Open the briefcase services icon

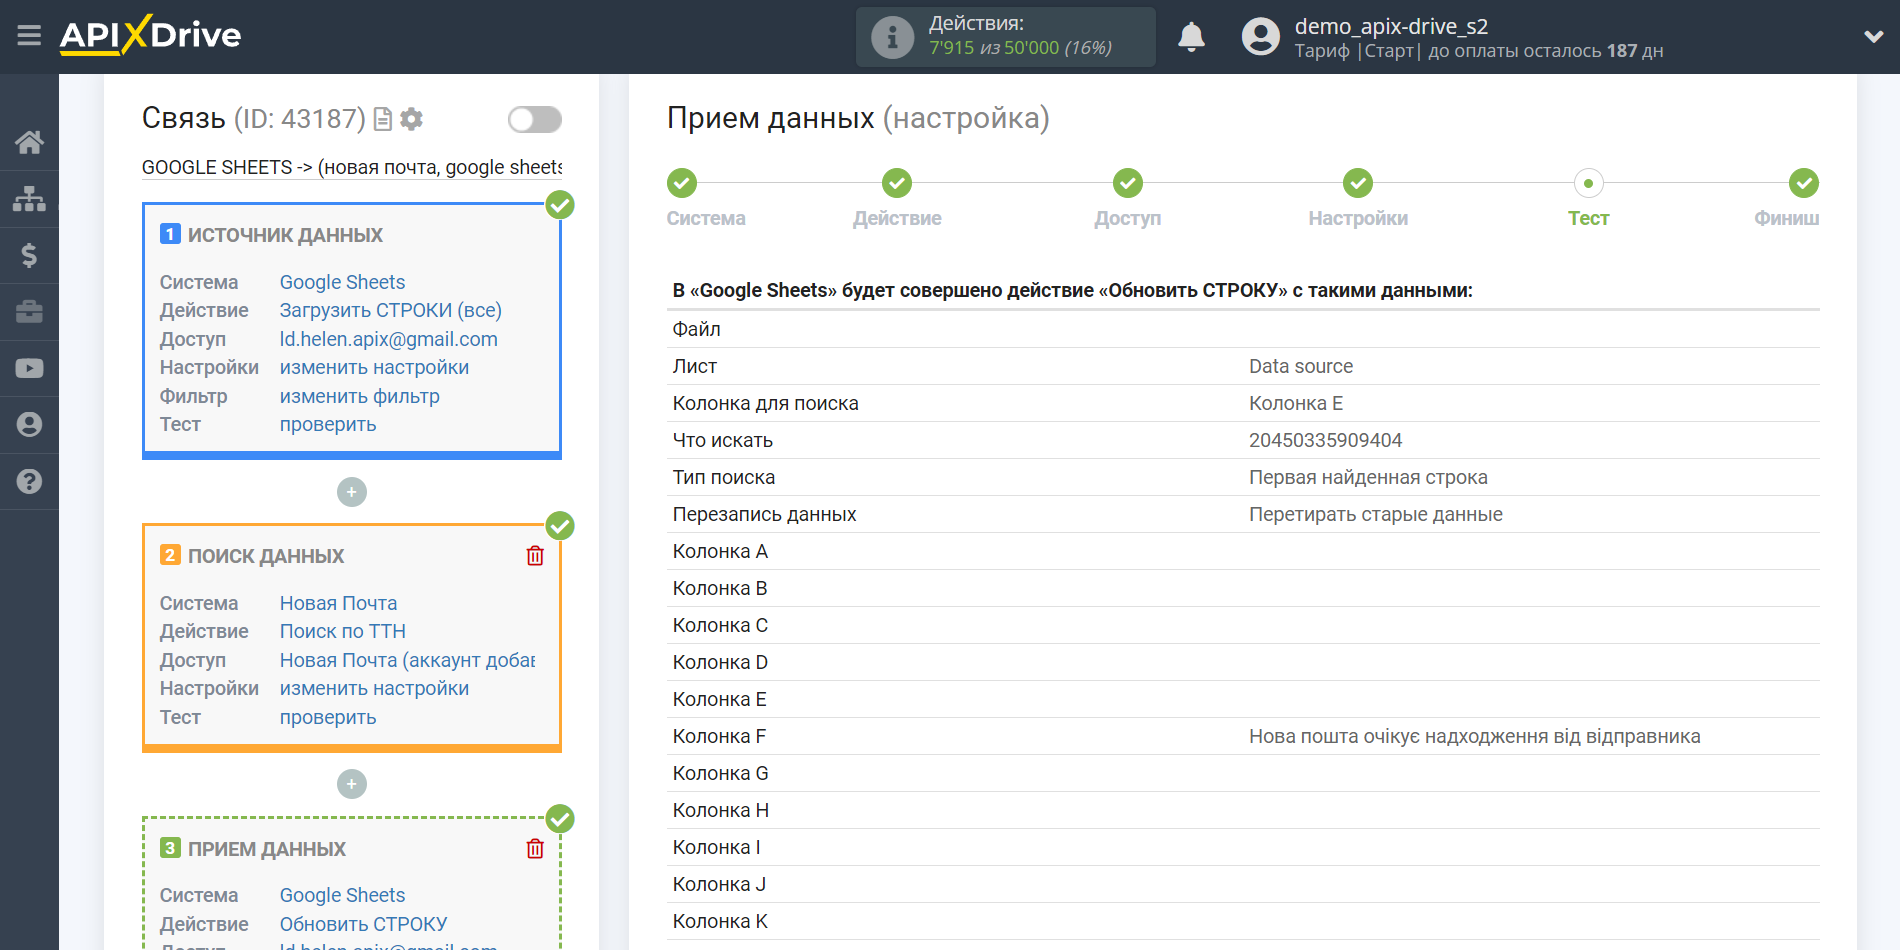point(29,312)
